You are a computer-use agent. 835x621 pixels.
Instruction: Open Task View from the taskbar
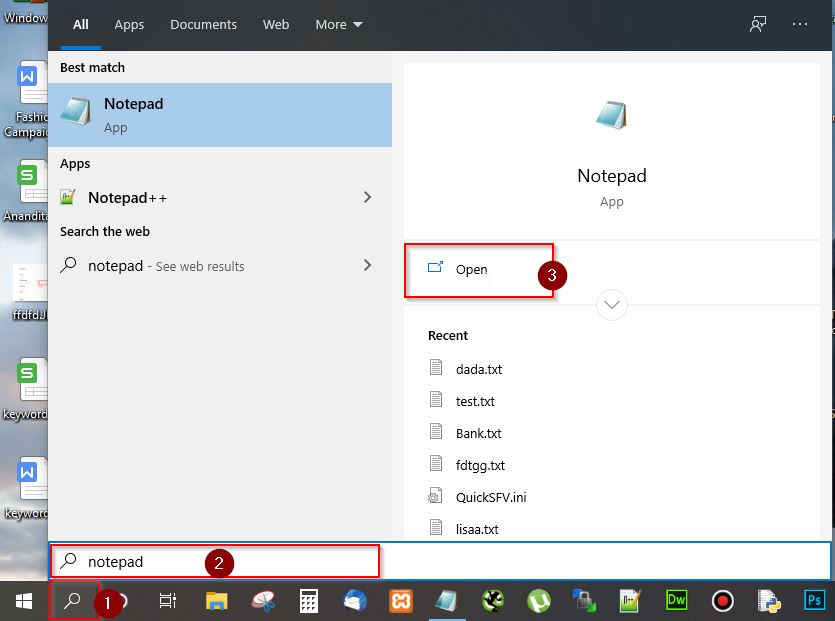point(167,601)
